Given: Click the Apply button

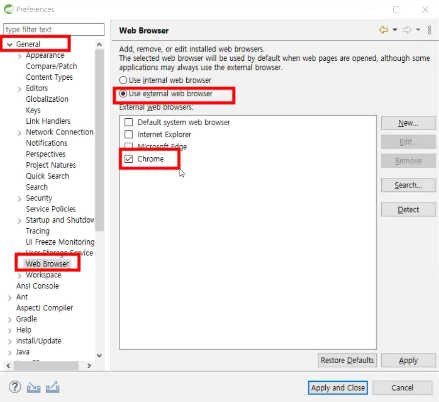Looking at the screenshot, I should (408, 360).
